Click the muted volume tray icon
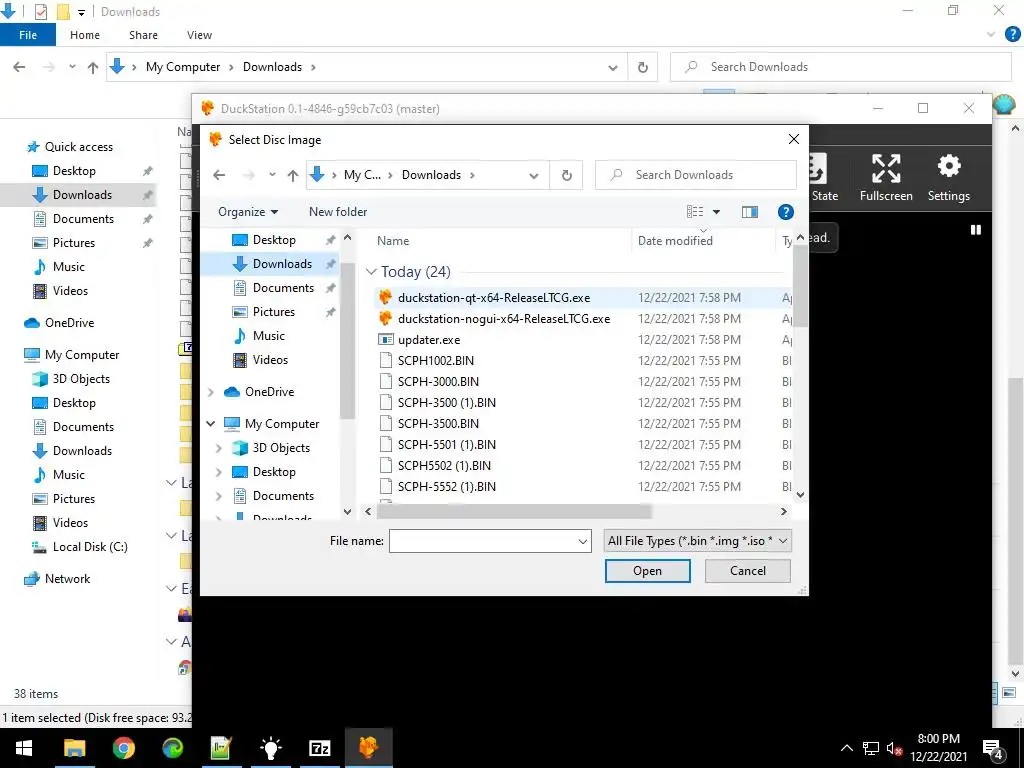1024x768 pixels. [x=895, y=748]
